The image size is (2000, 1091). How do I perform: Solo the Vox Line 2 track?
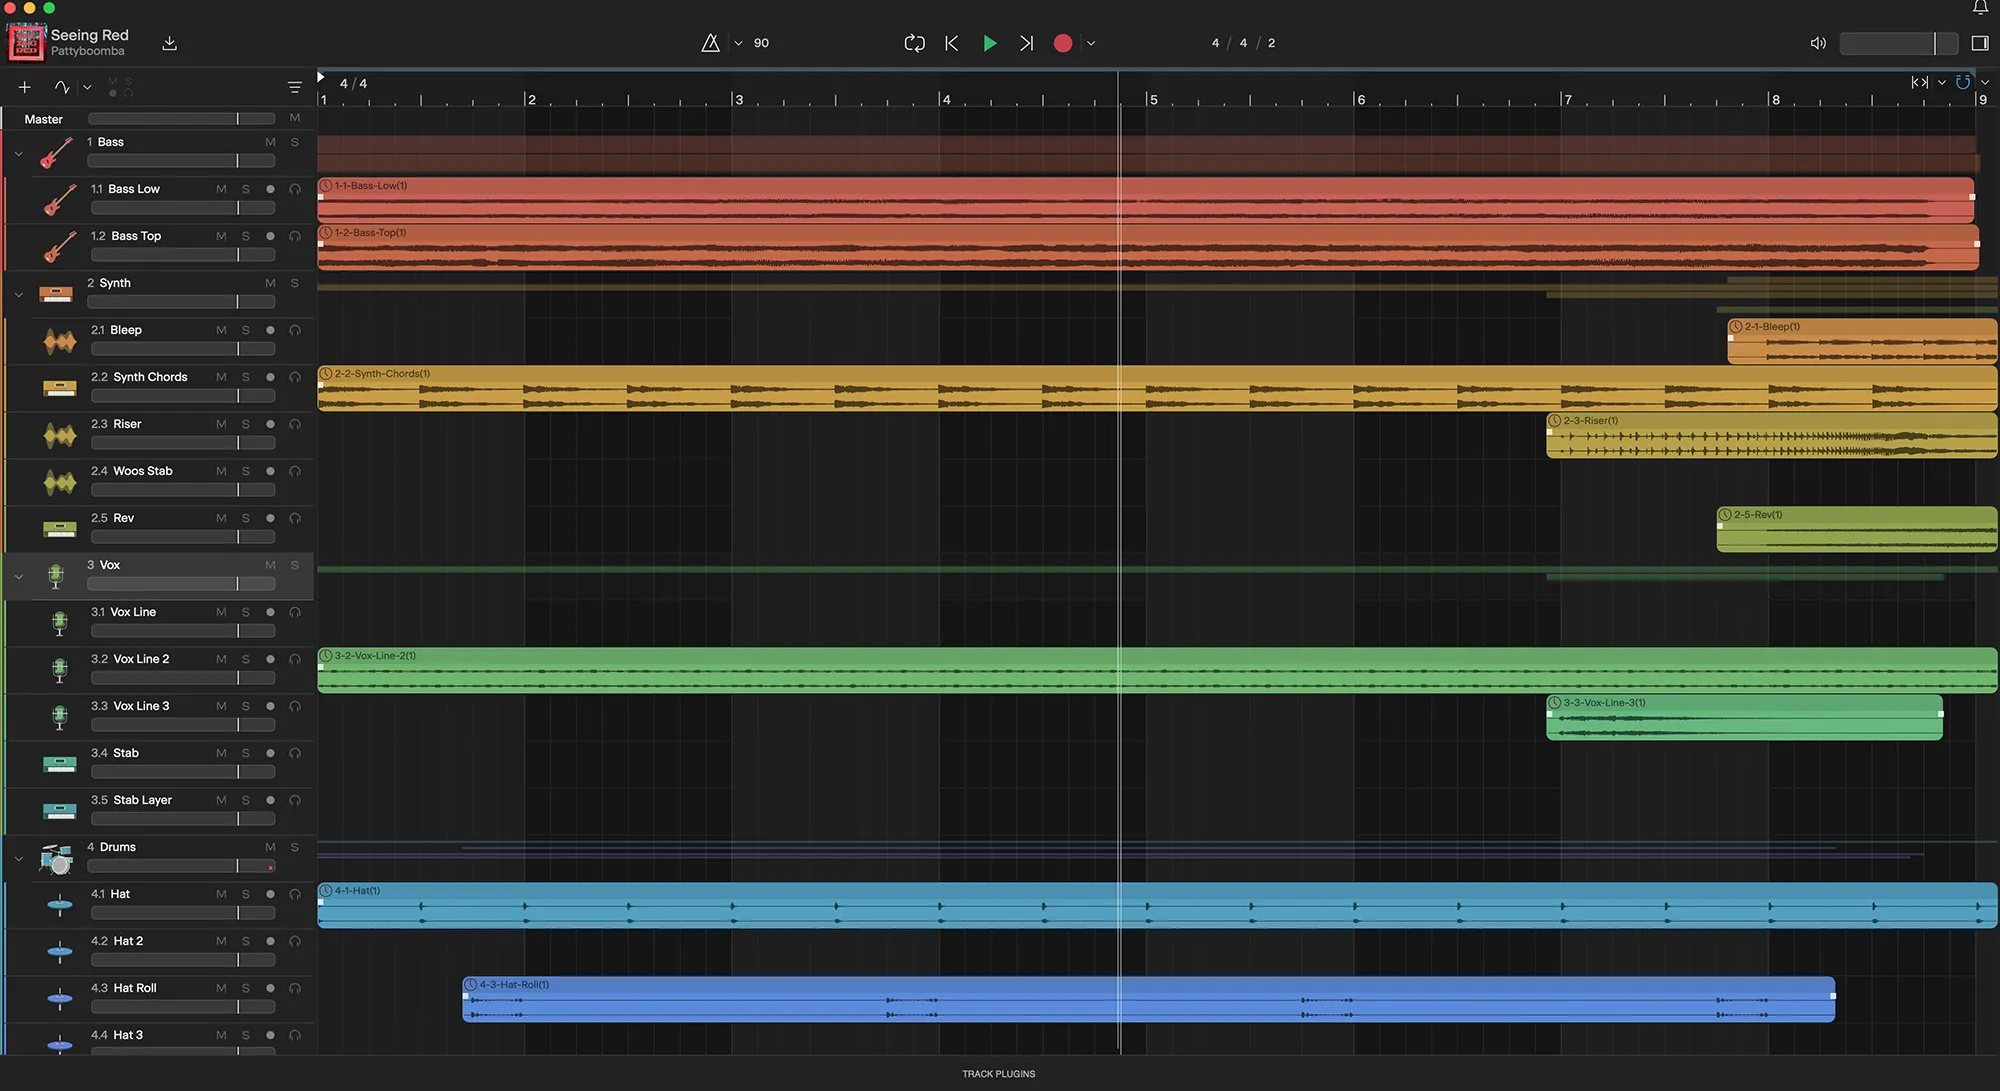pos(246,659)
